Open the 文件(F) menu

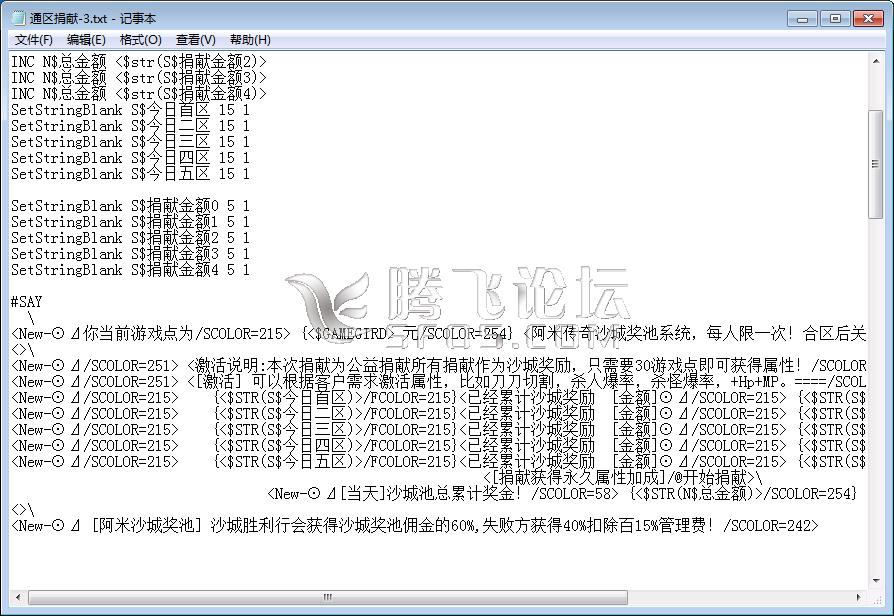[x=33, y=40]
